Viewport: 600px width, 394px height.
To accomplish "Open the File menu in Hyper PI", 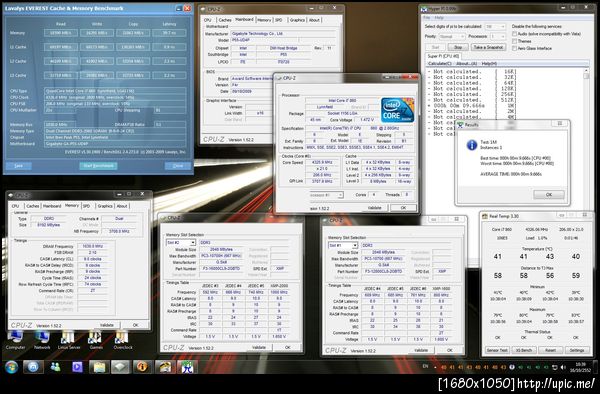I will pyautogui.click(x=427, y=18).
